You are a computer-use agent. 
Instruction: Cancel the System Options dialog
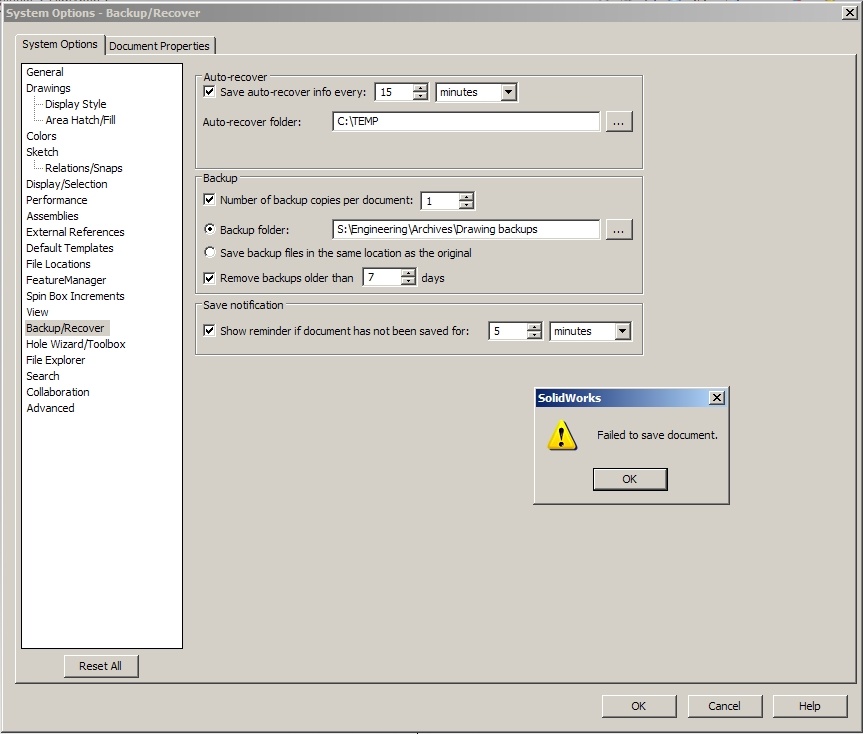[724, 706]
